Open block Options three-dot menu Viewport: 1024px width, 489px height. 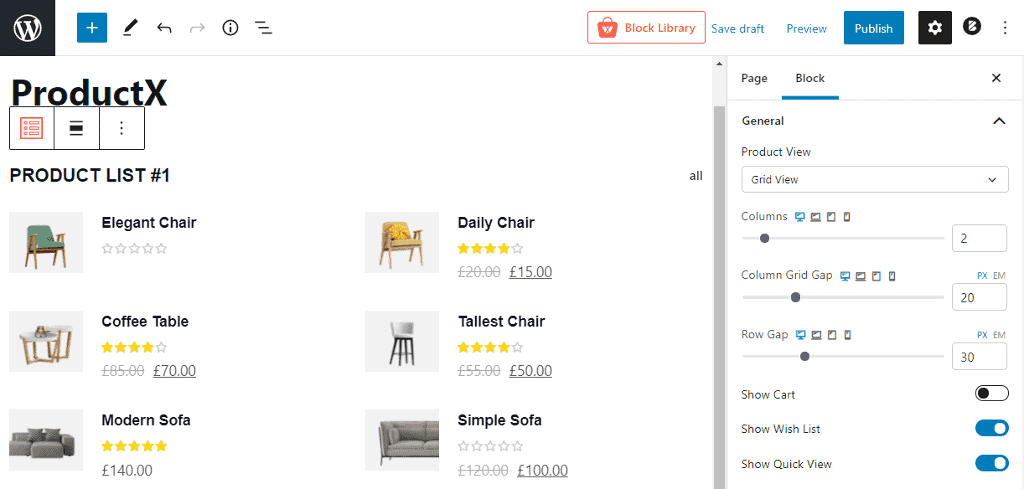click(x=122, y=128)
